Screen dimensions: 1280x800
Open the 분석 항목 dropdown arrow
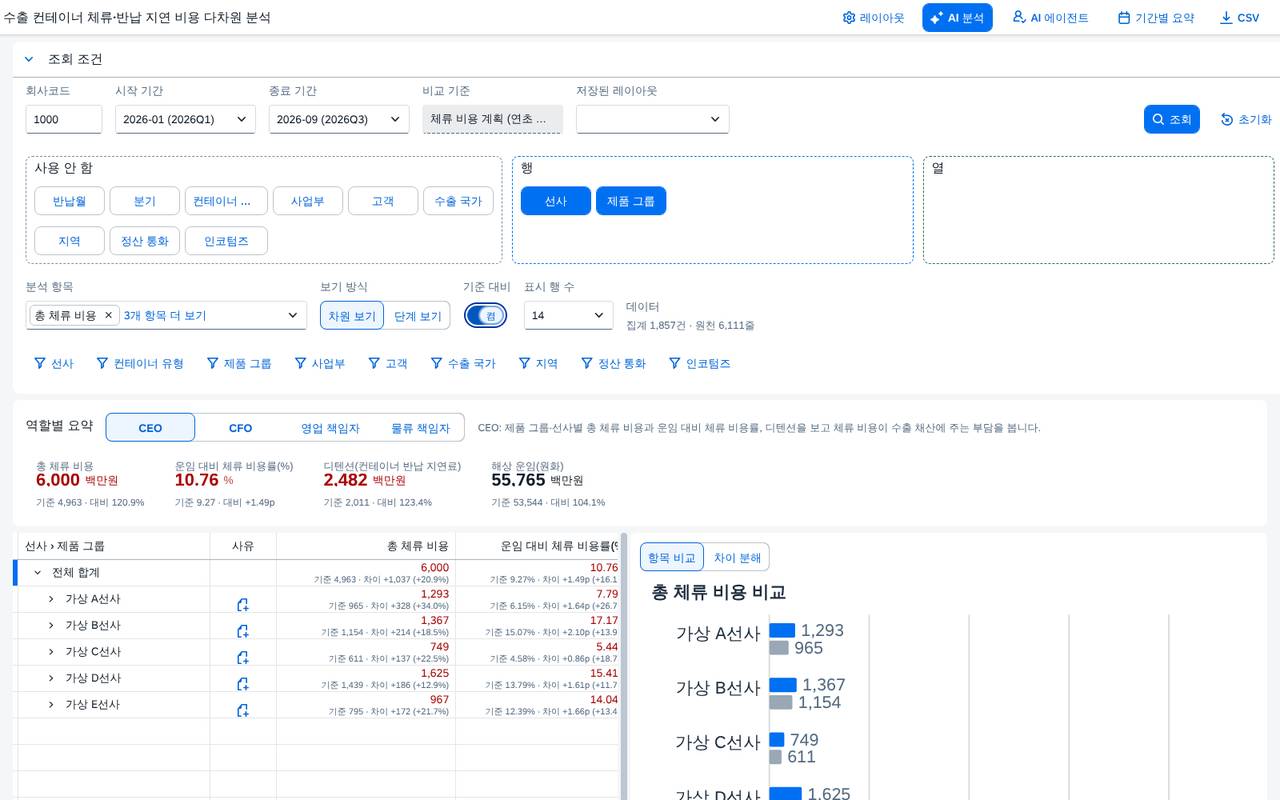click(x=293, y=315)
